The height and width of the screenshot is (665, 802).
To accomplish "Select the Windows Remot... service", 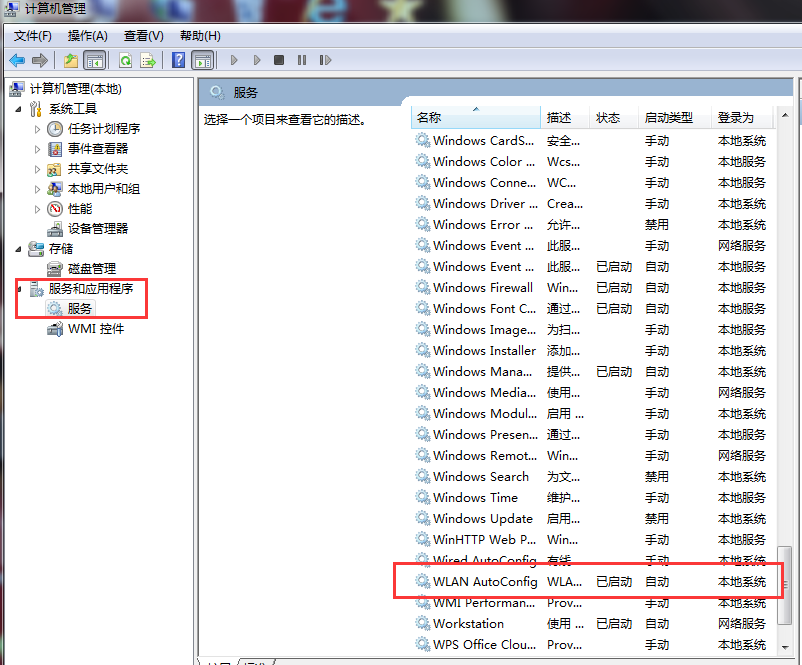I will 591,455.
